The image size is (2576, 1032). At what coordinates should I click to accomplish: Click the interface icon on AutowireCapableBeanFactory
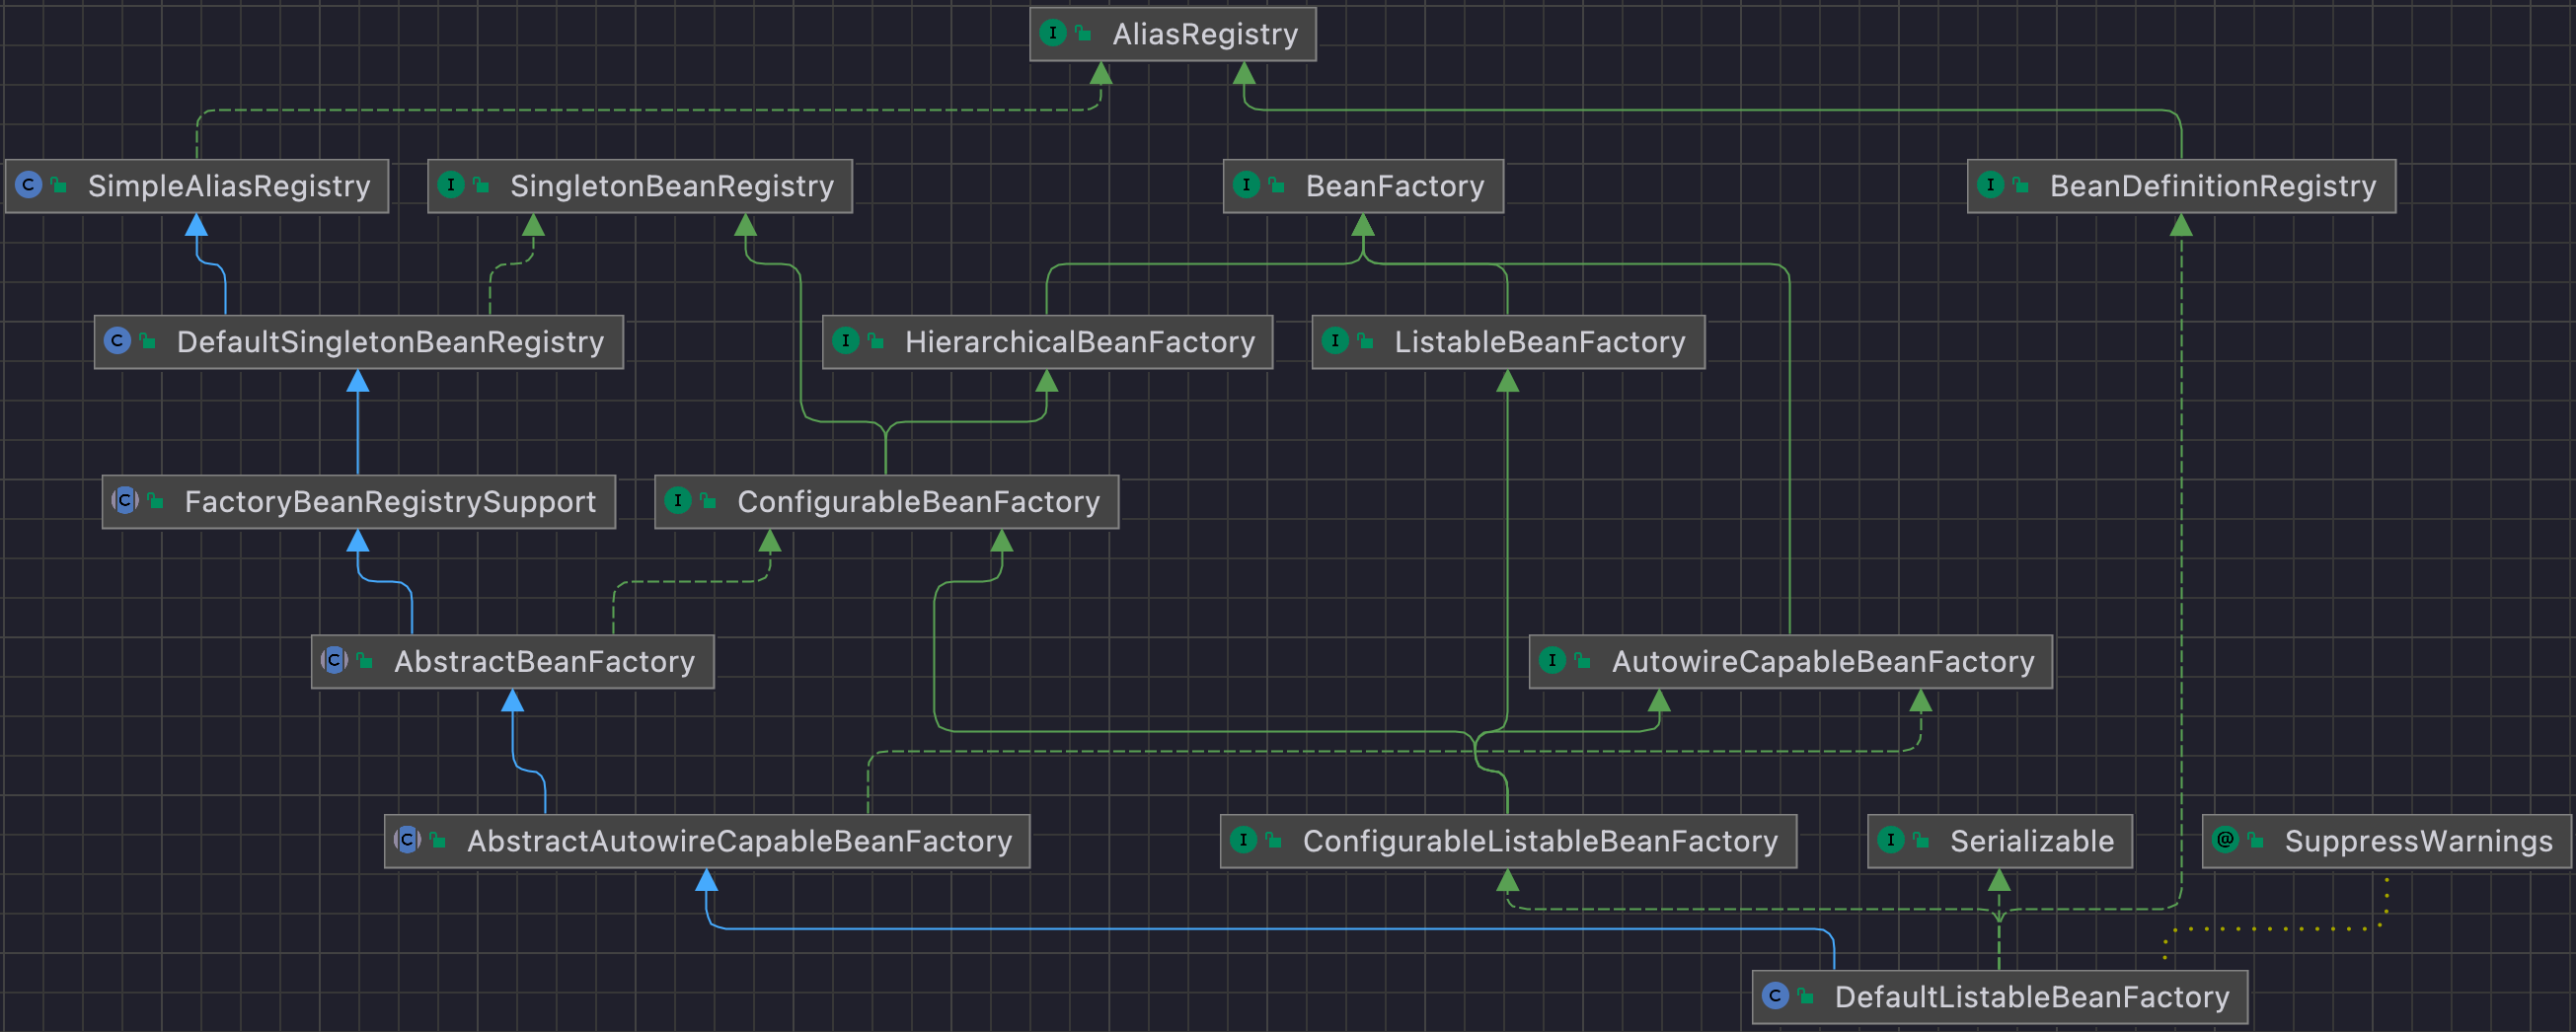pyautogui.click(x=1552, y=661)
